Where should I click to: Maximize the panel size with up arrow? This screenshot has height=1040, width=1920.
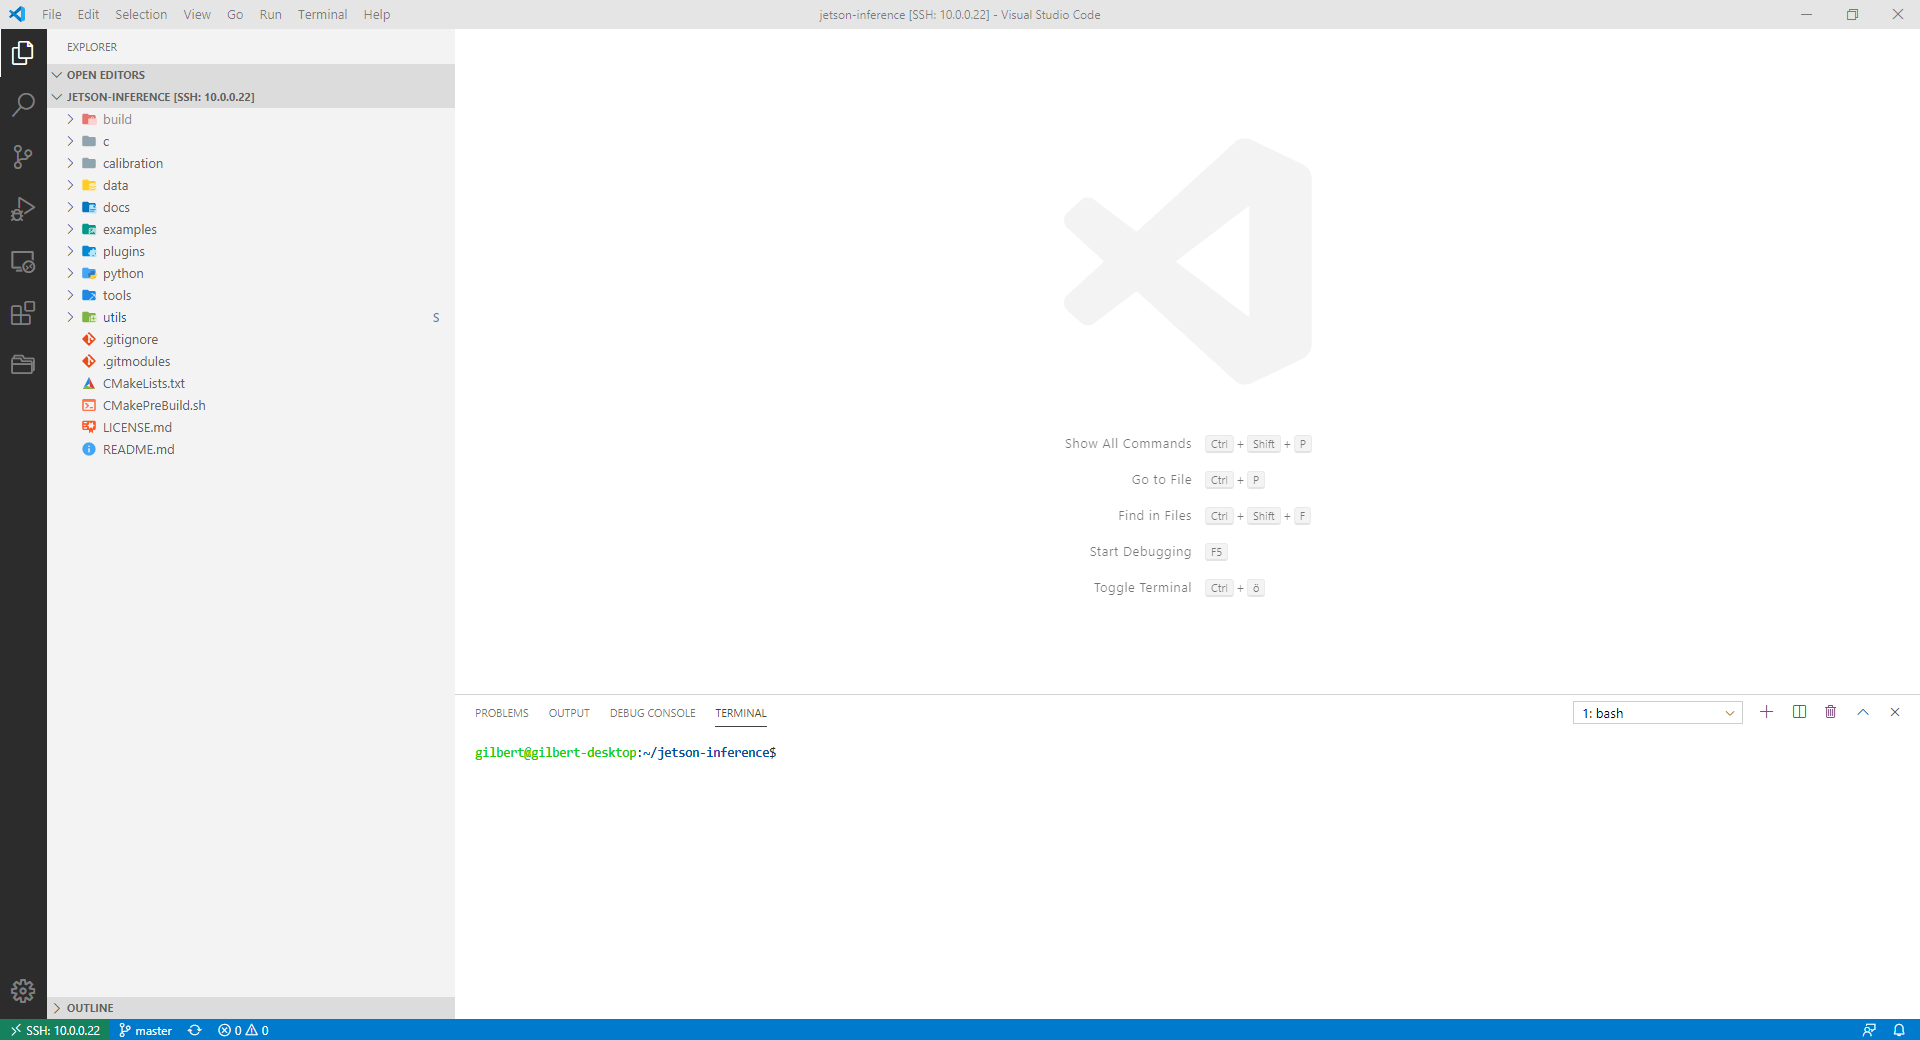click(x=1863, y=712)
